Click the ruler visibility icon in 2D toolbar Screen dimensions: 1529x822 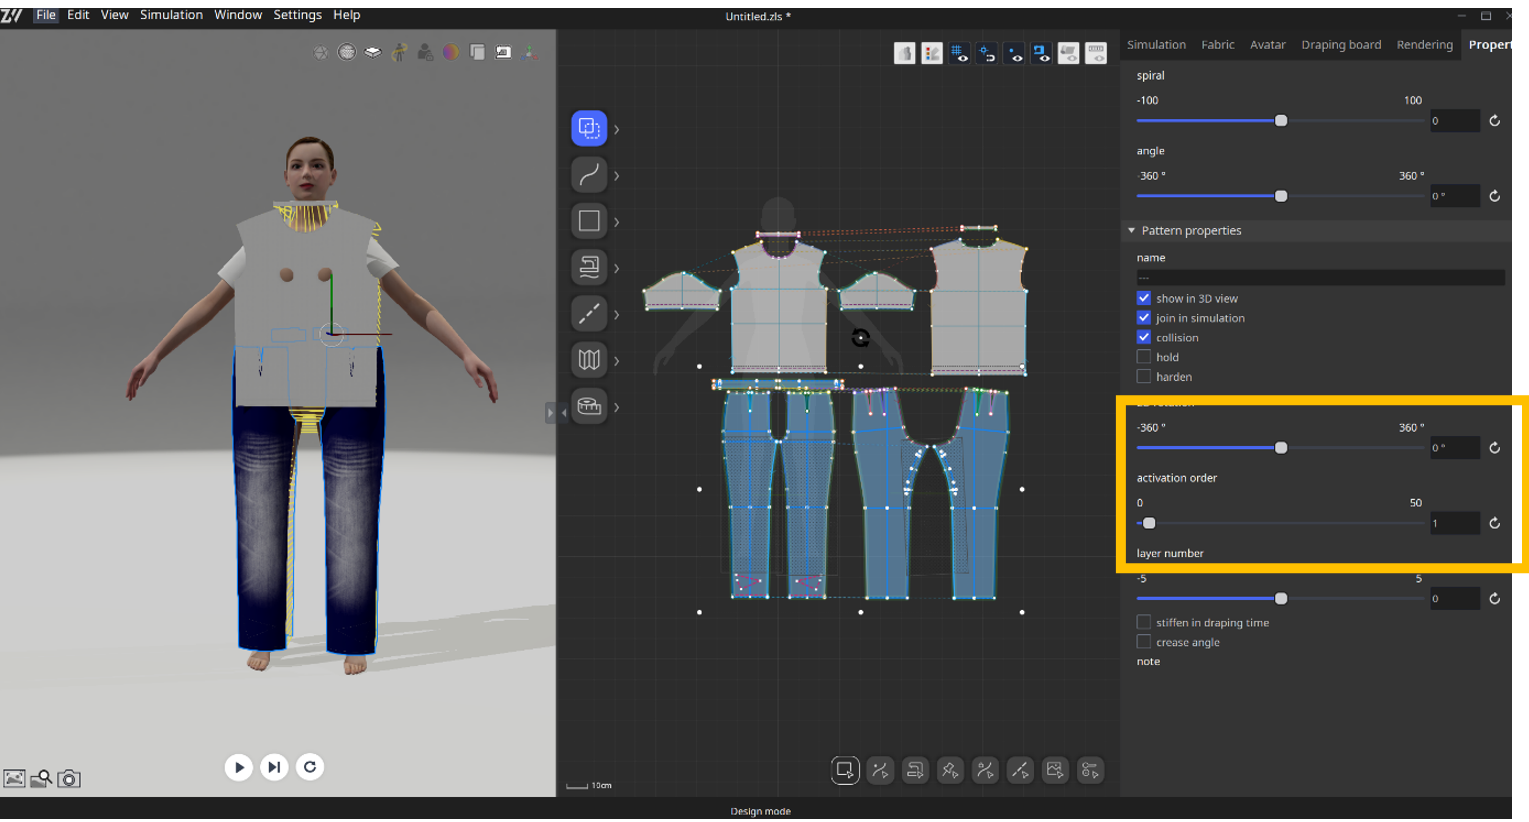(1096, 53)
